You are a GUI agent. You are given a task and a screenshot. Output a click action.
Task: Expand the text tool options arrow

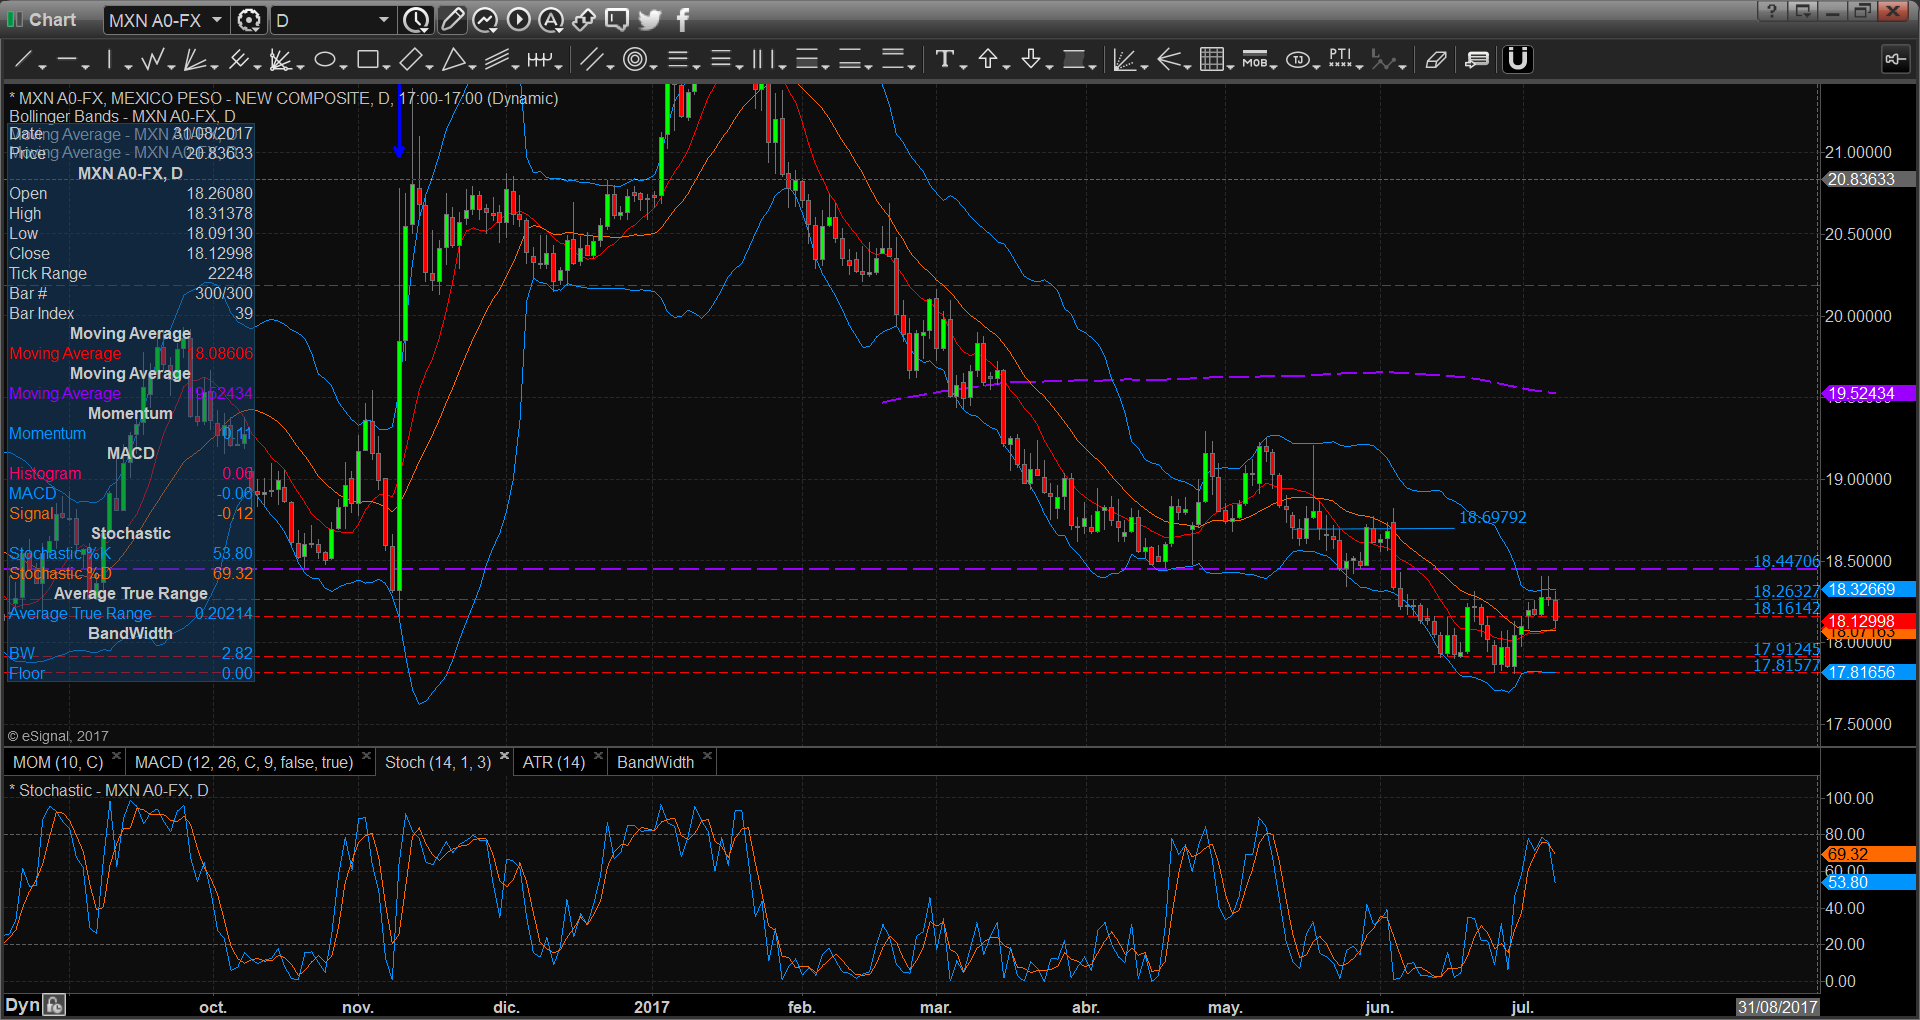[x=963, y=66]
